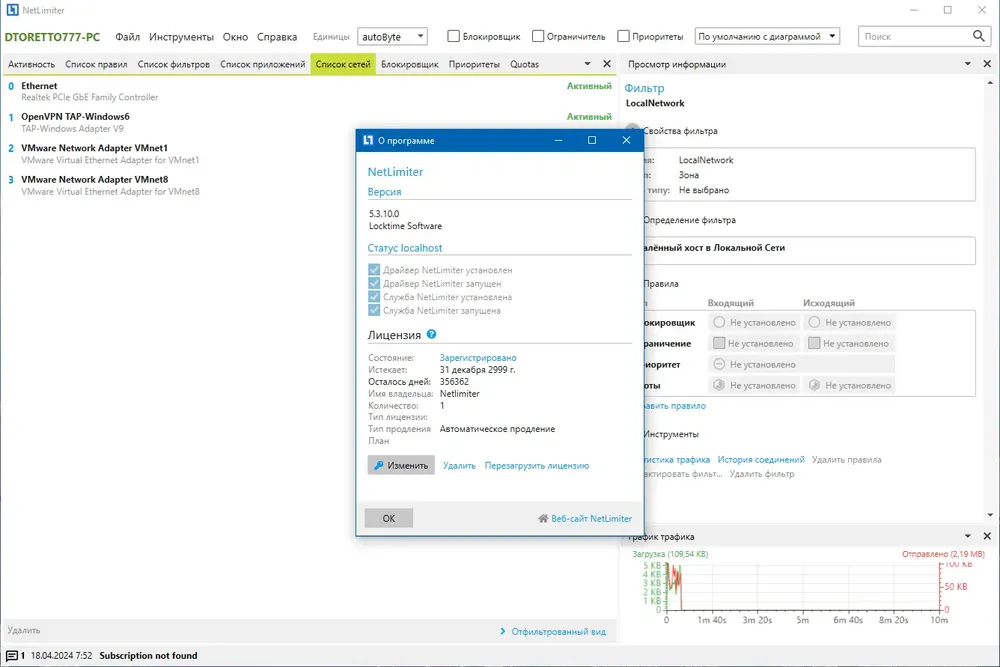Open the tab list overflow arrow
Viewport: 1000px width, 667px height.
coord(587,64)
